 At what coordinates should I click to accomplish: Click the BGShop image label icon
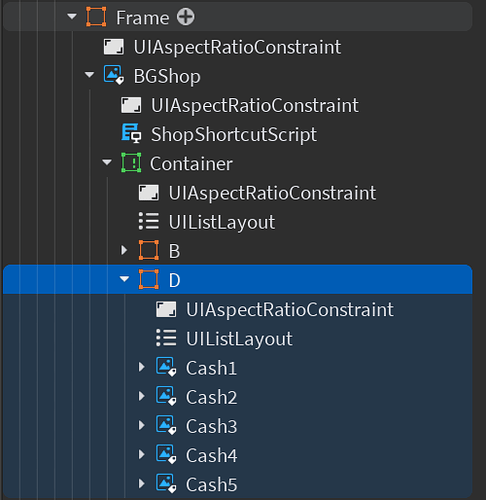pyautogui.click(x=114, y=75)
